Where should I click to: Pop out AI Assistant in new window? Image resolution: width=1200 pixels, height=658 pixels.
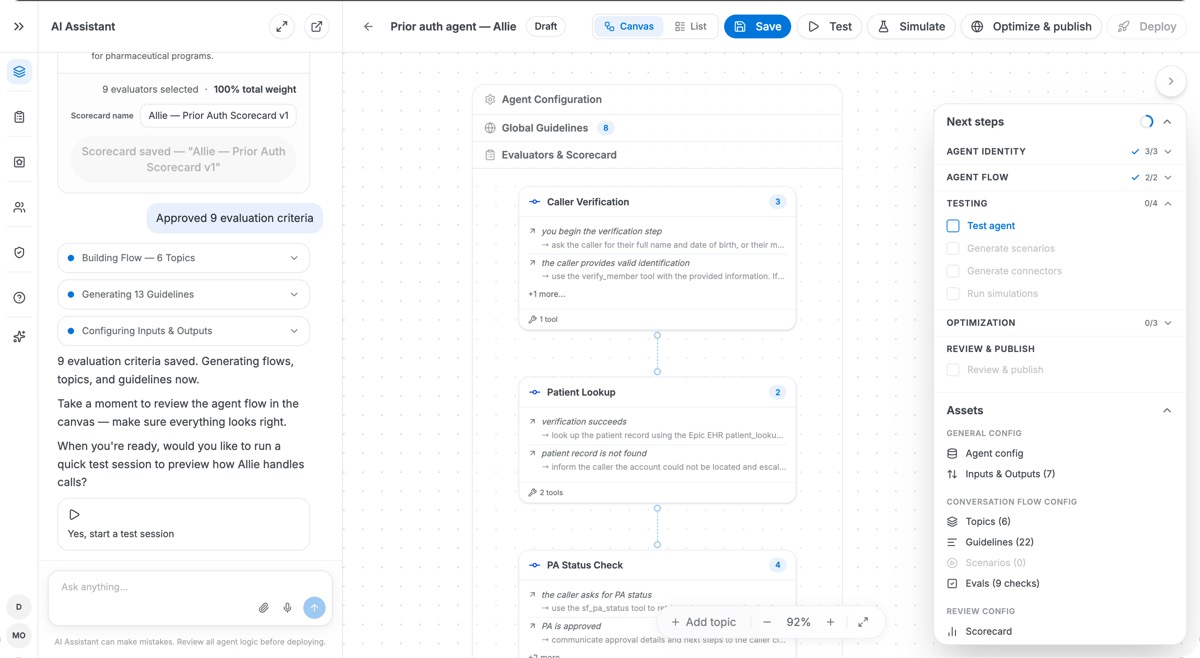pyautogui.click(x=317, y=27)
